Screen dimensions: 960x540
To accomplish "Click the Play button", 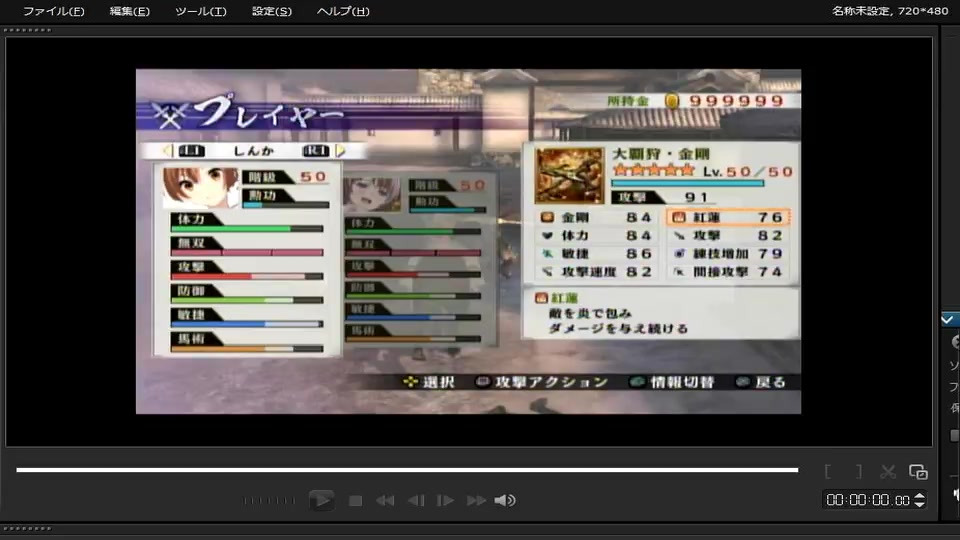I will pos(321,500).
